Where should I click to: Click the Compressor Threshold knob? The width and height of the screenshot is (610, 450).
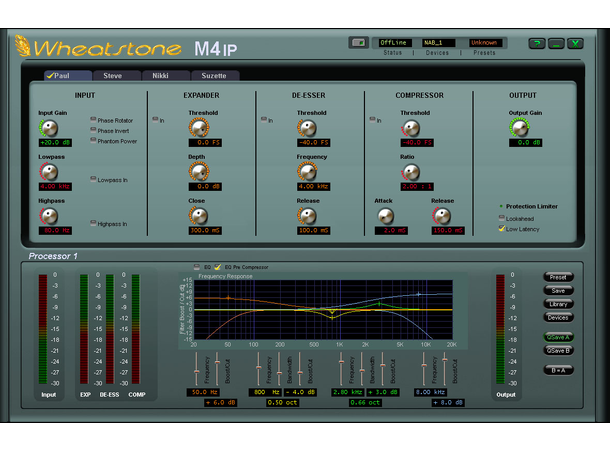tap(411, 128)
